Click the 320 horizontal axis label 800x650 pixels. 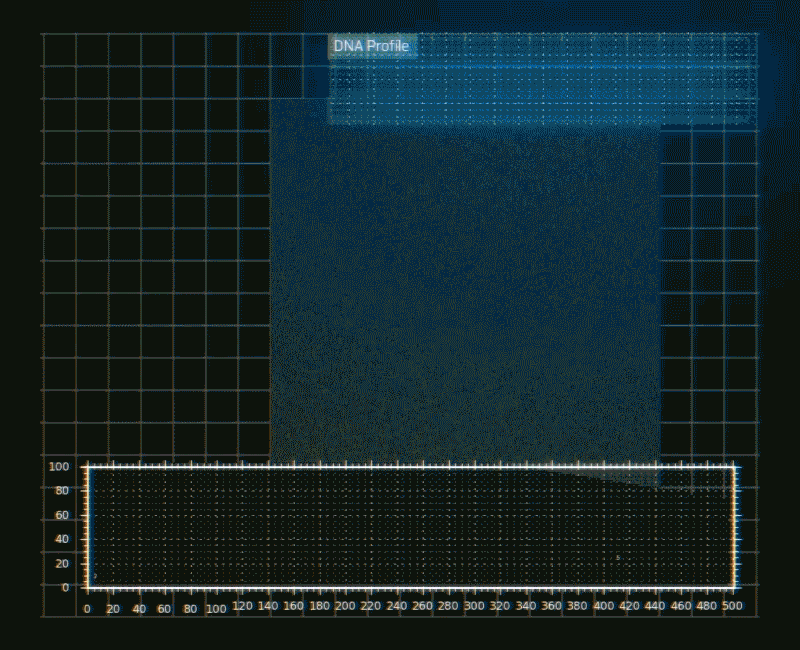click(x=499, y=606)
